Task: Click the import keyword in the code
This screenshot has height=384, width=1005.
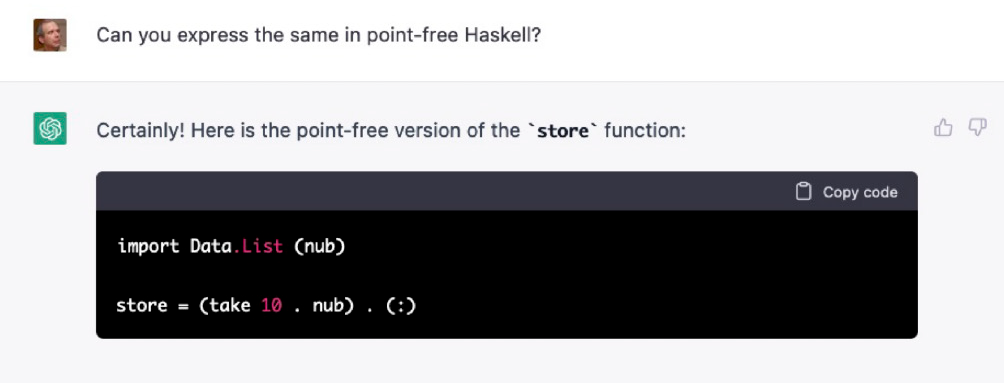Action: (149, 246)
